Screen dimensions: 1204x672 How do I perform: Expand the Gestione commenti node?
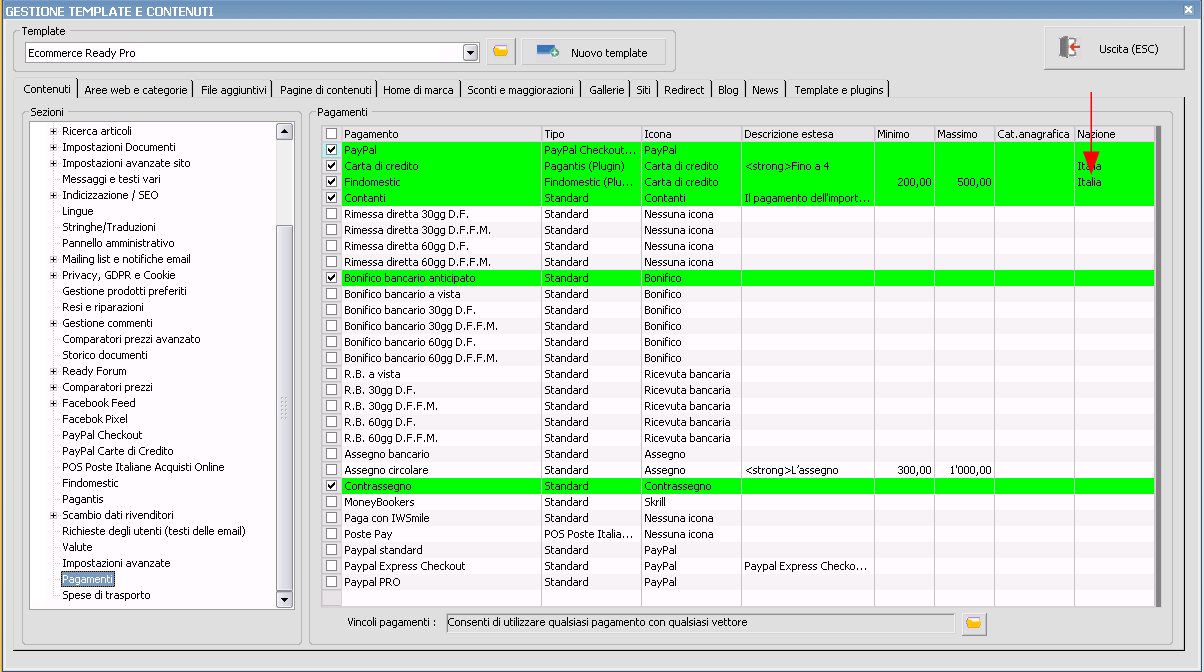pos(53,323)
